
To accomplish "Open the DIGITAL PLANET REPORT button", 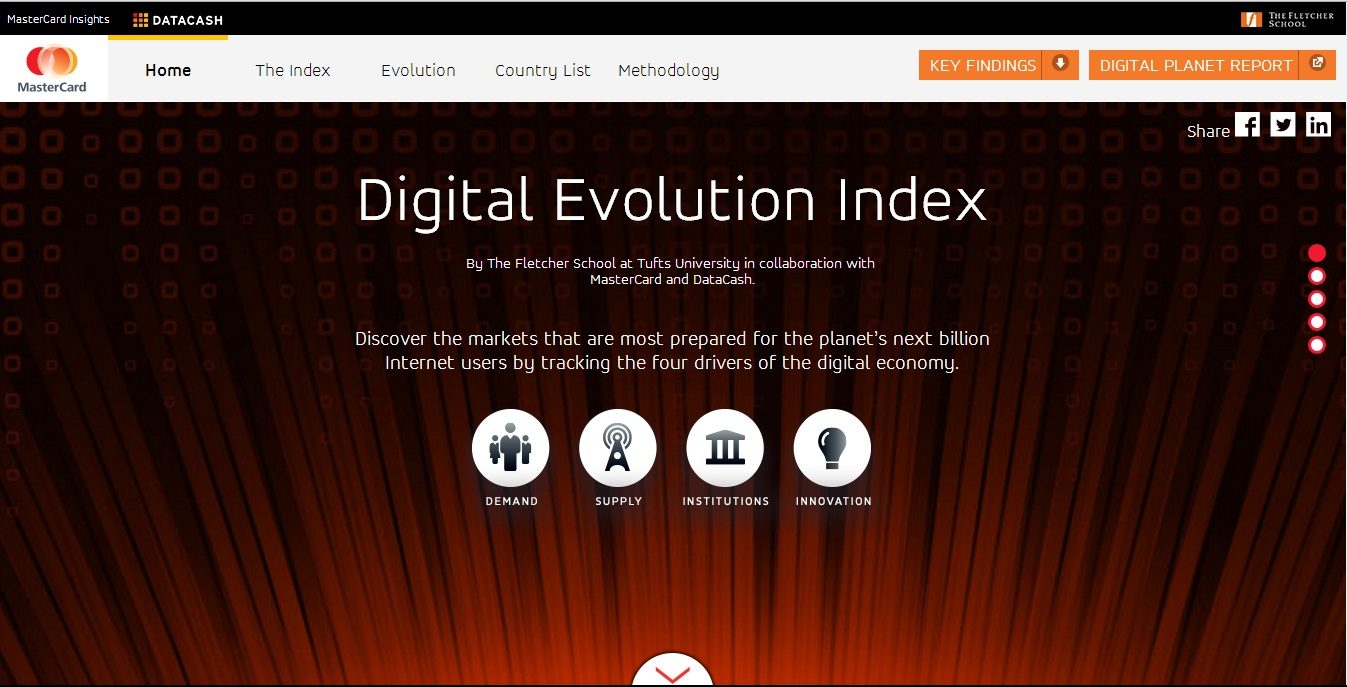I will point(1212,65).
